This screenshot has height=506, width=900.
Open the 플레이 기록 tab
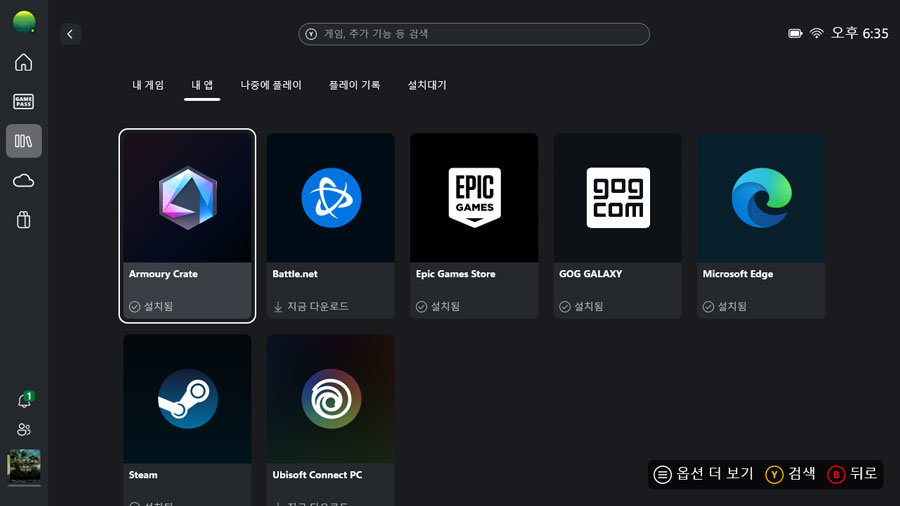click(x=354, y=86)
